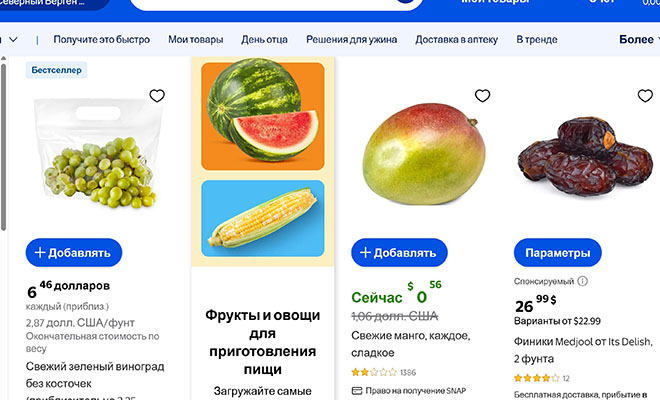The height and width of the screenshot is (400, 660).
Task: Go to День отца section
Action: pyautogui.click(x=264, y=40)
